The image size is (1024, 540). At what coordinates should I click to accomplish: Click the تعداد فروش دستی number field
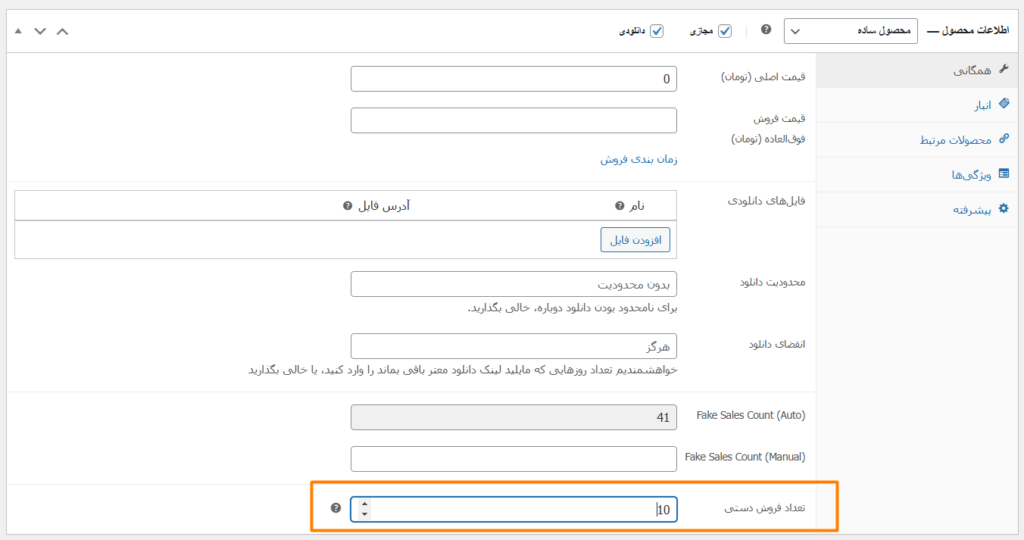point(513,509)
